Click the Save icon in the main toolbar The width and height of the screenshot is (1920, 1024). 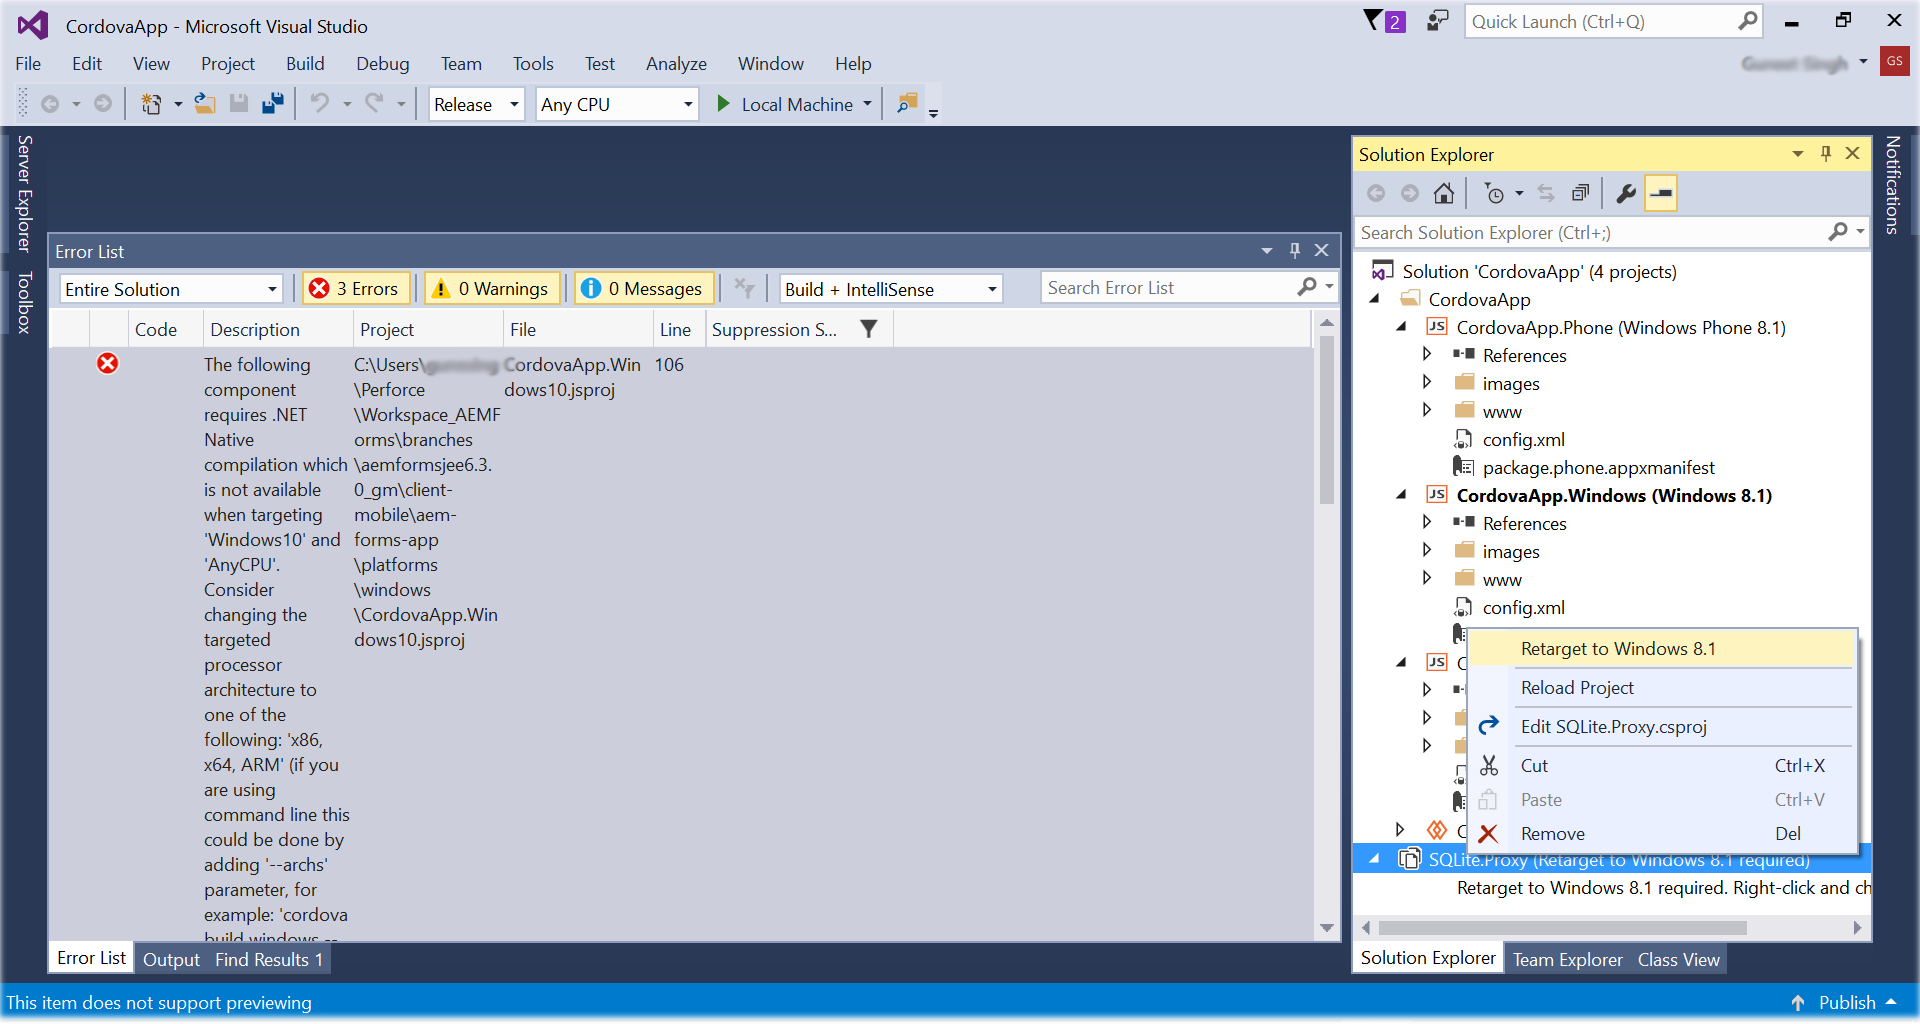click(239, 104)
